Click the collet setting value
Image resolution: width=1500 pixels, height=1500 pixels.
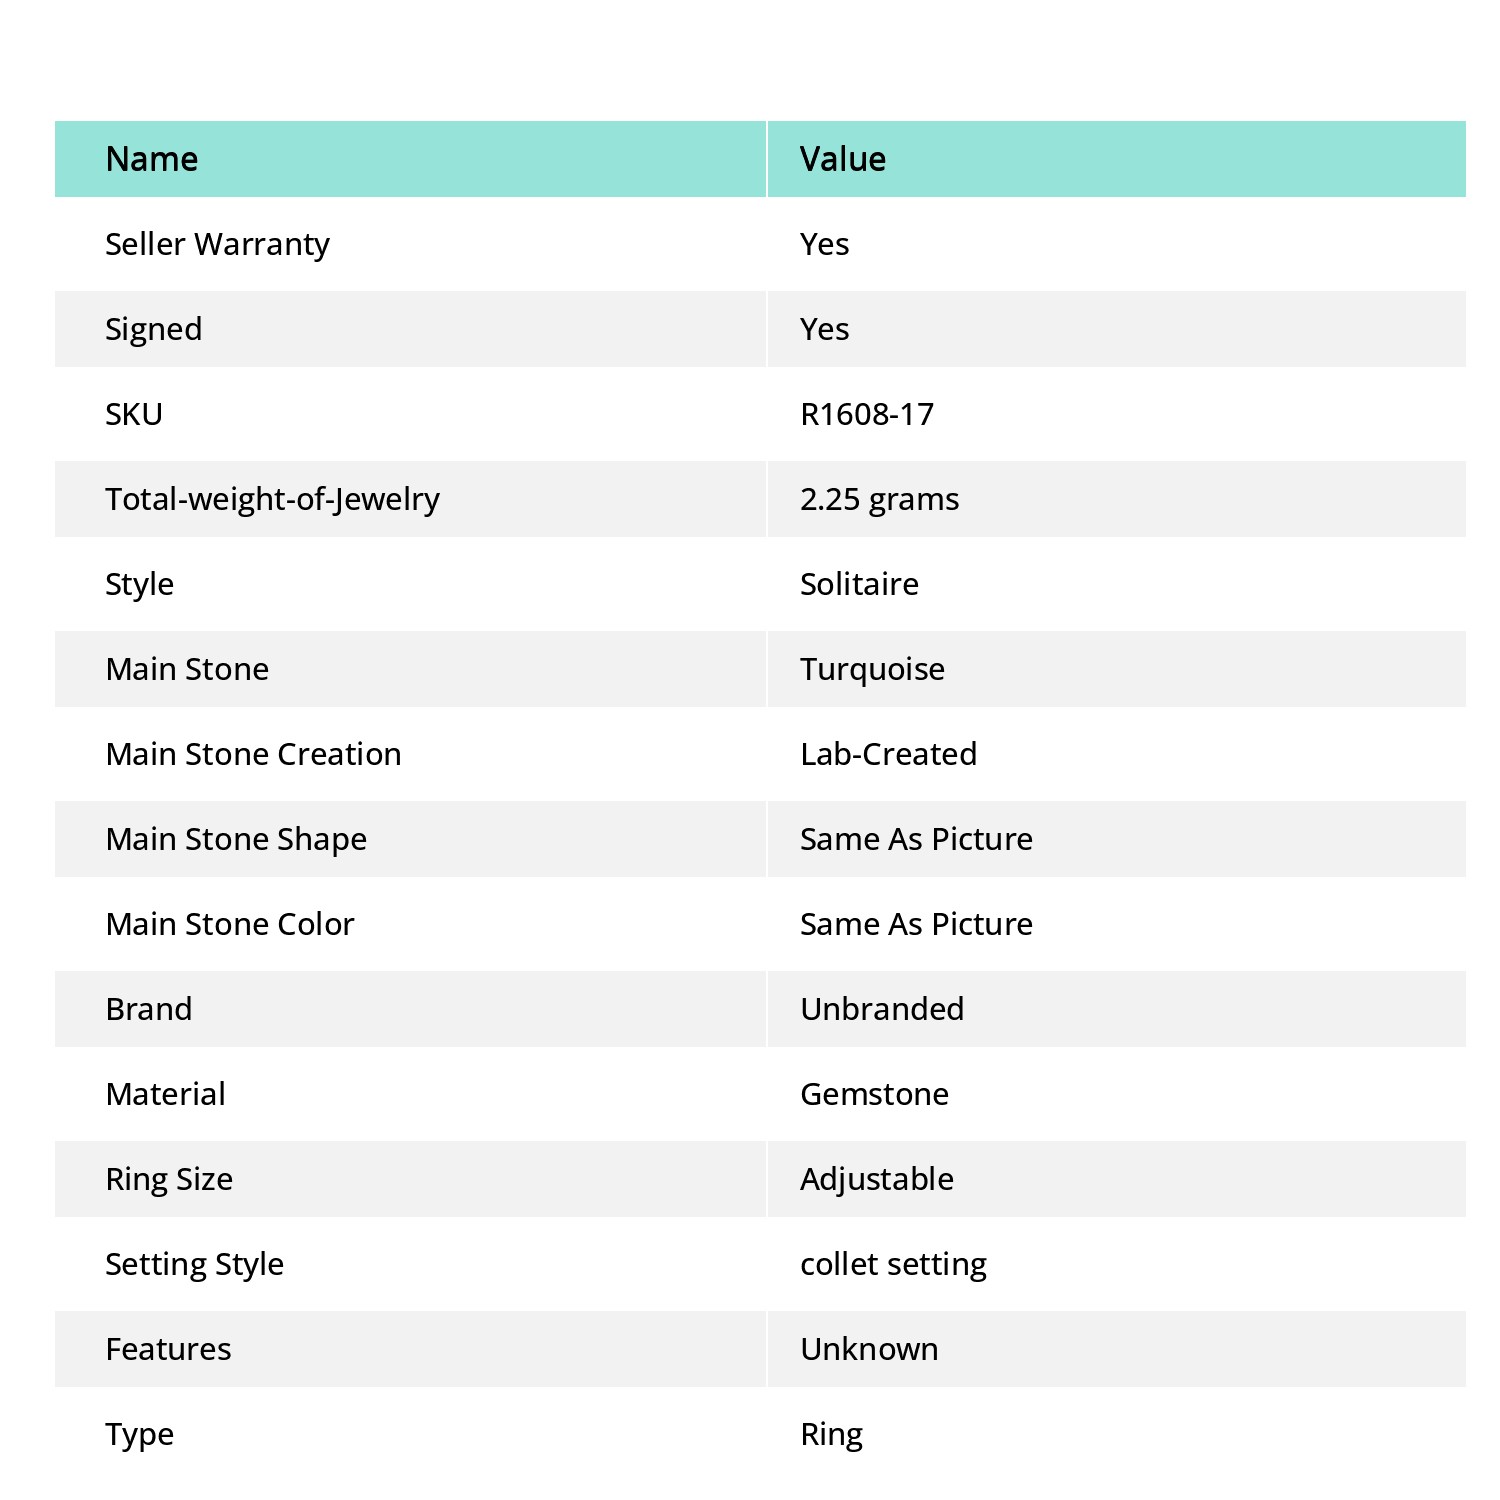pos(893,1265)
